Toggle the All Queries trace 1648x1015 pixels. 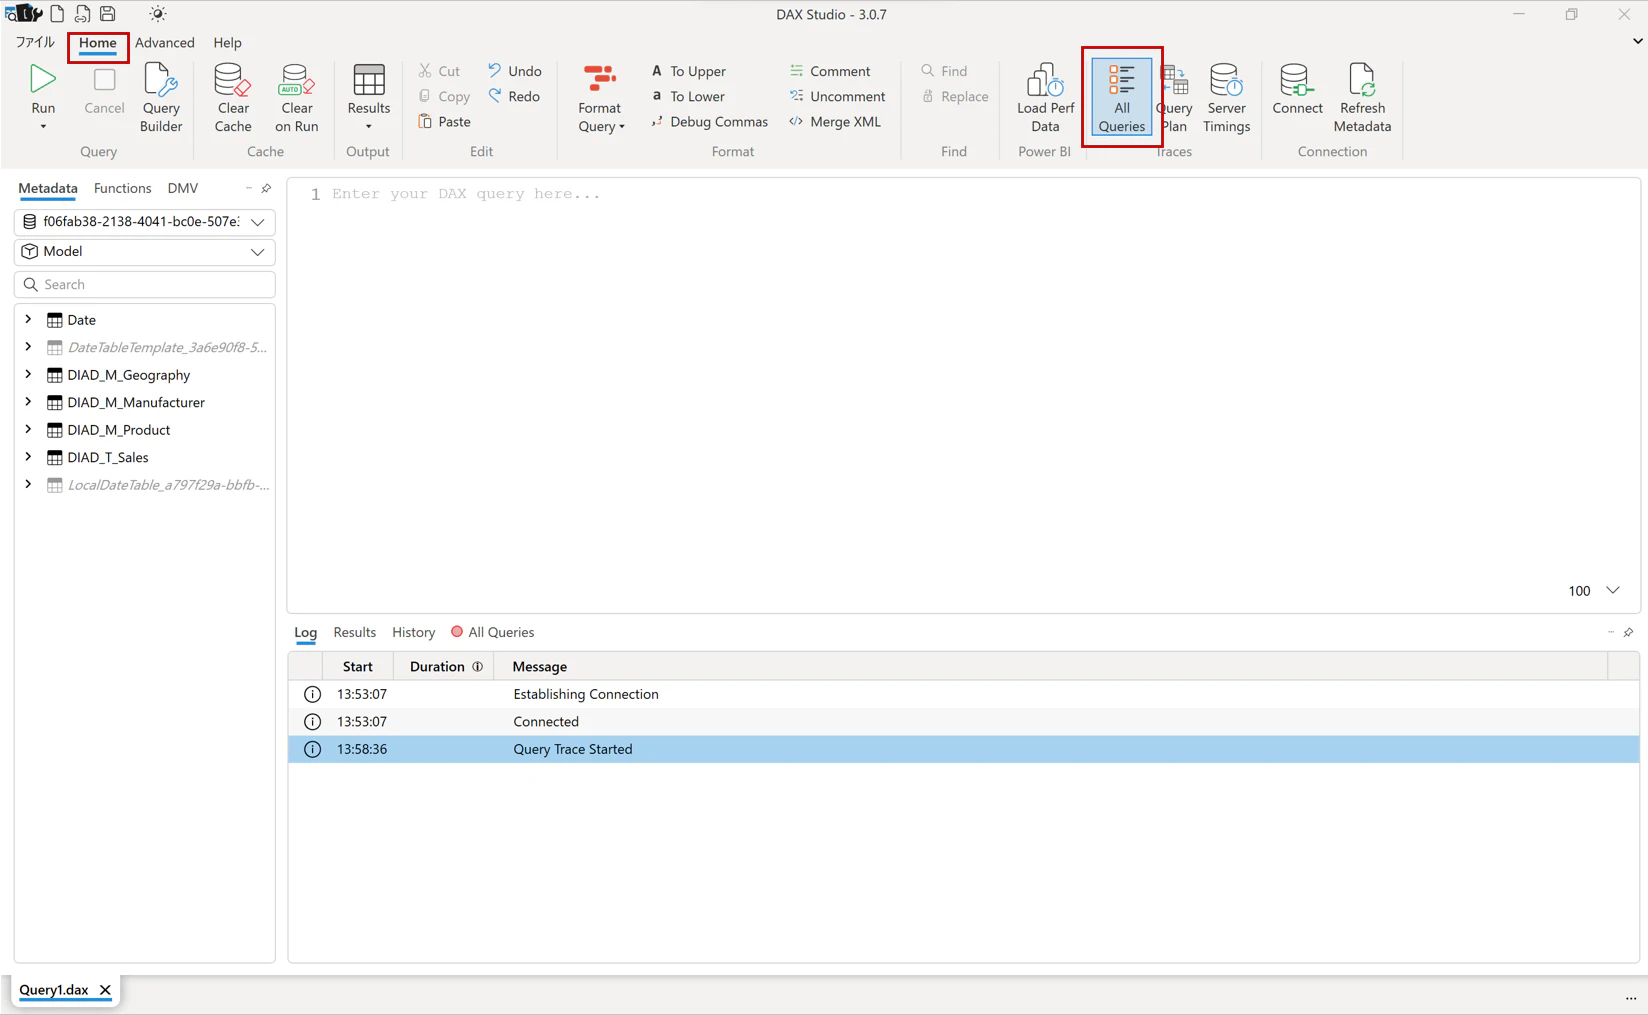(x=1122, y=98)
